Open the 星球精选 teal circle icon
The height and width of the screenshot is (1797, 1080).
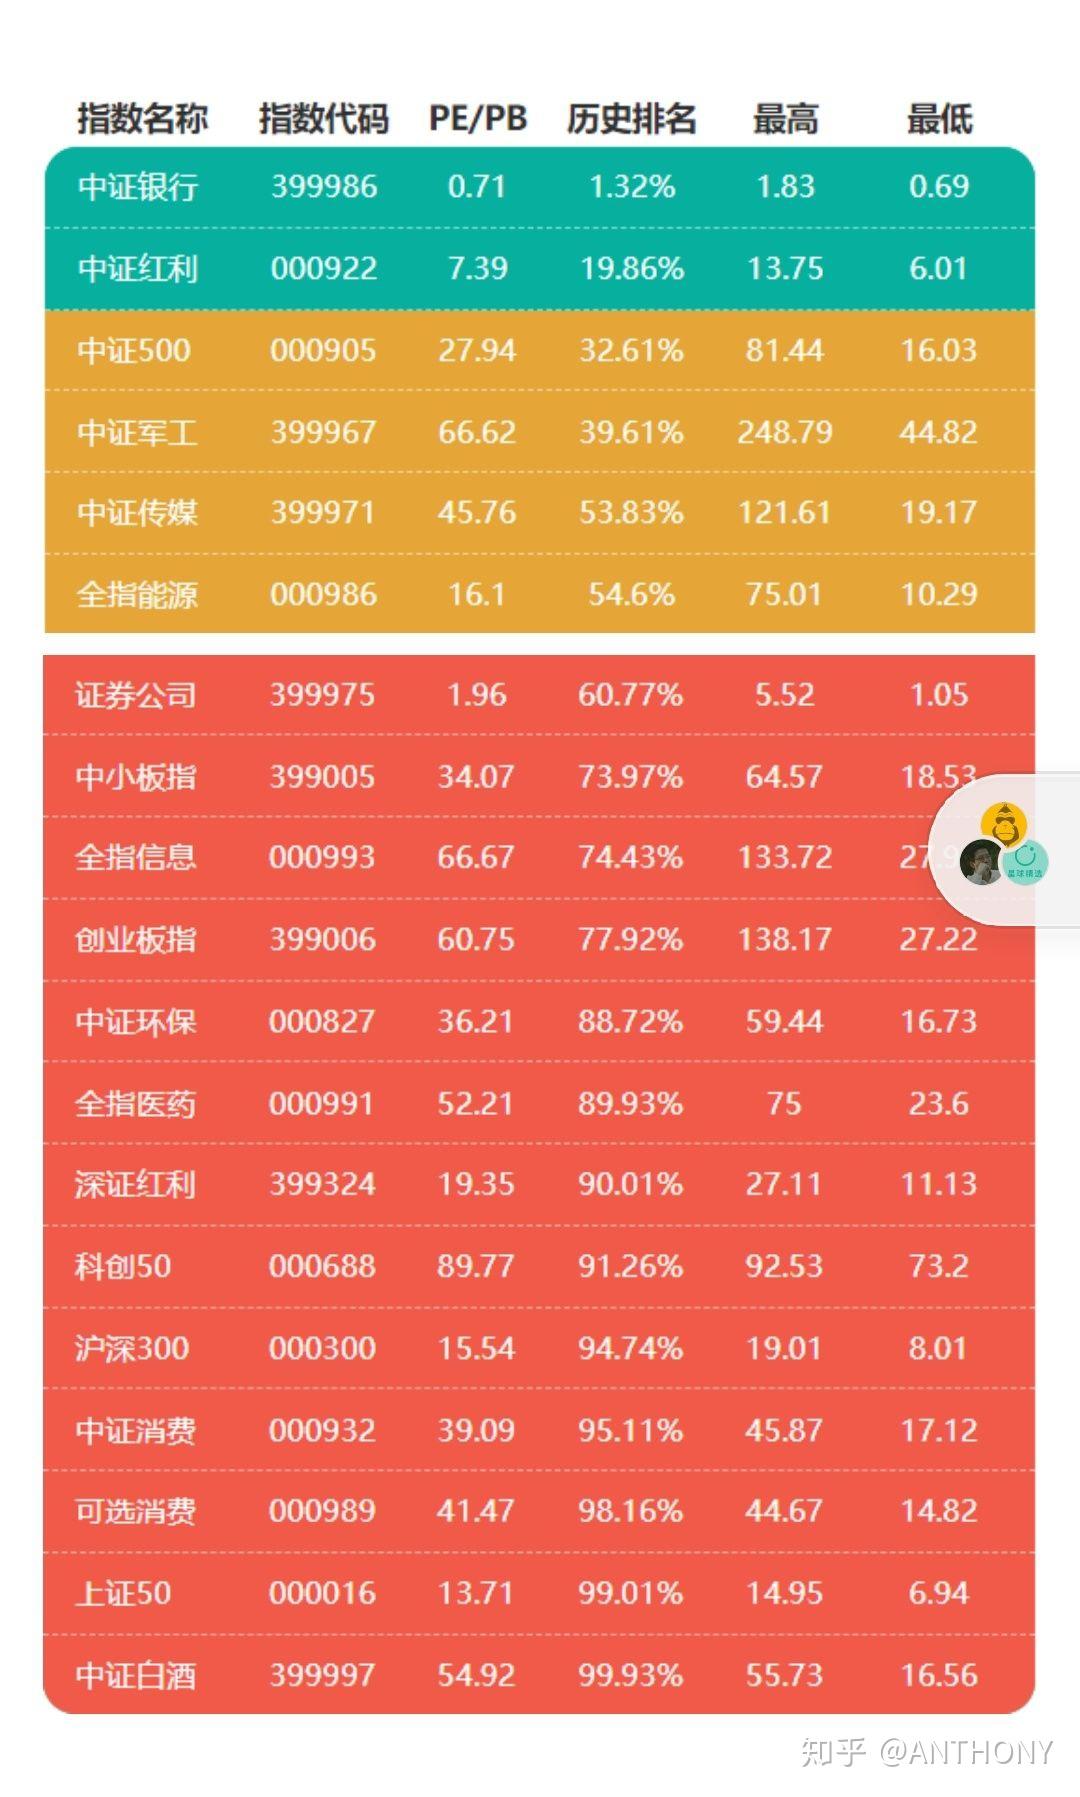click(1024, 863)
